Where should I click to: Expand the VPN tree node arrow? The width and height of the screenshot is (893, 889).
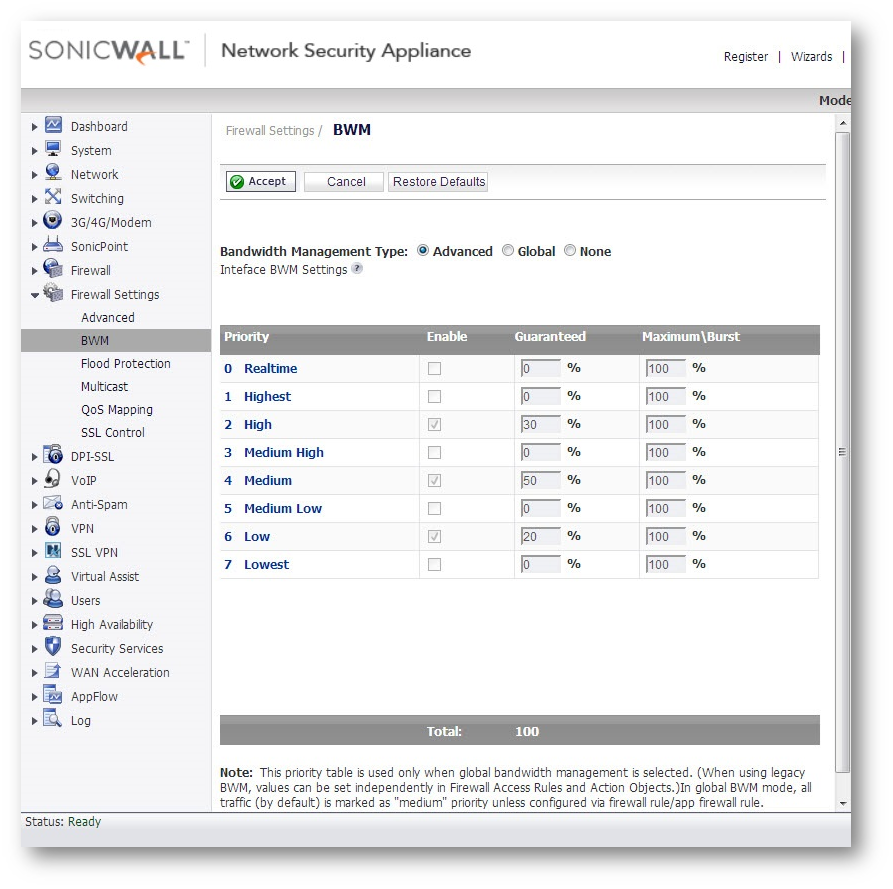[35, 529]
